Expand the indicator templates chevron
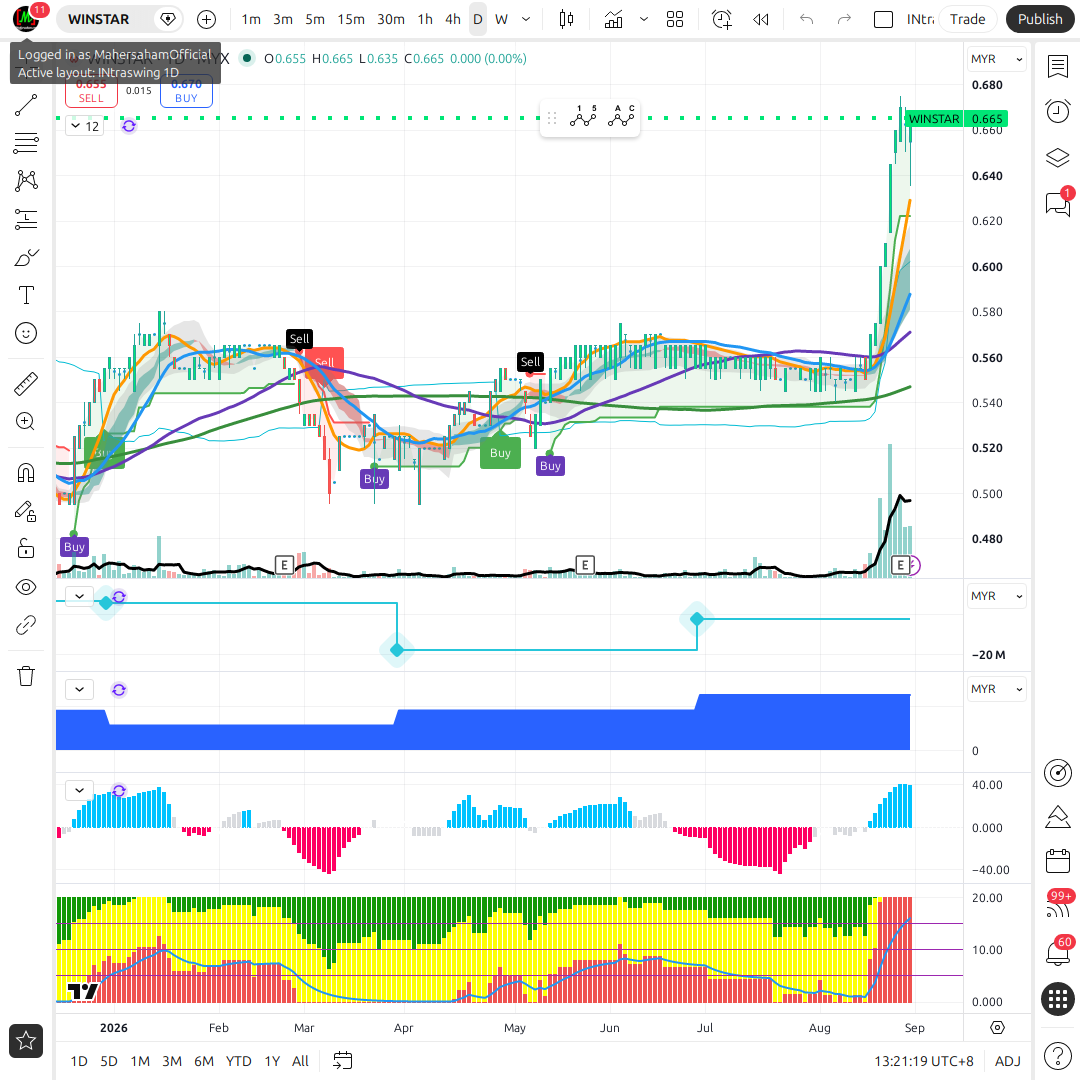 pos(644,19)
